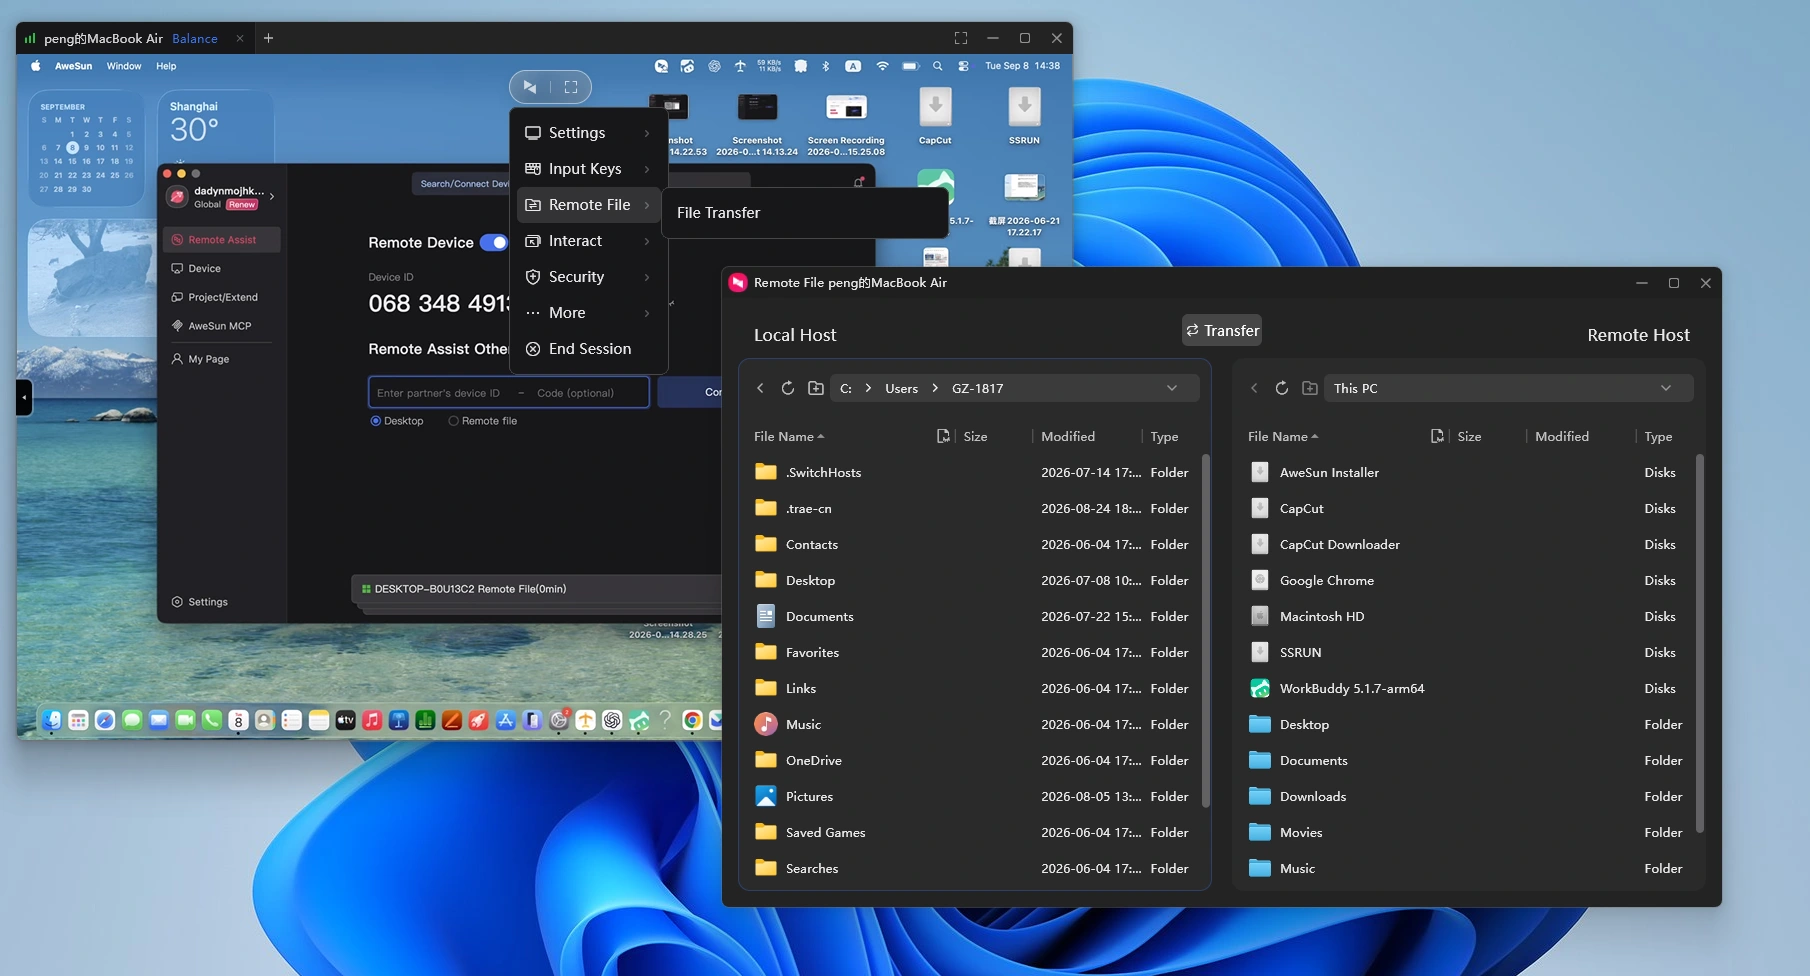Open the Window menu in Mac menu bar
This screenshot has height=976, width=1810.
124,66
